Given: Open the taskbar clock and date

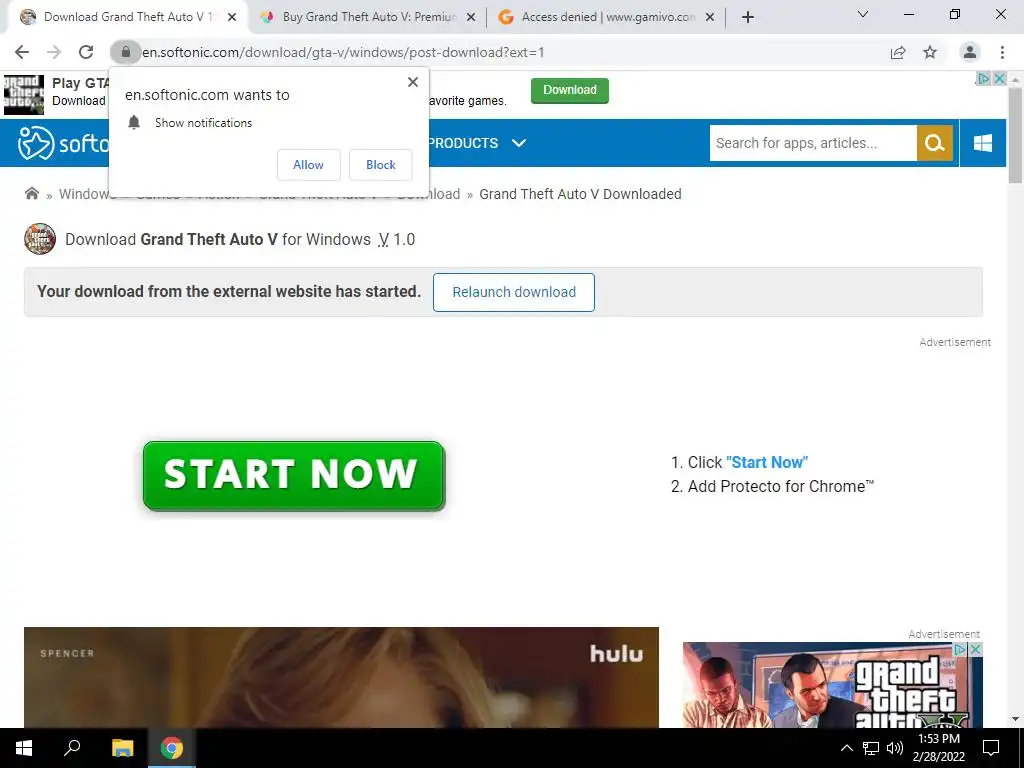Looking at the screenshot, I should 938,748.
